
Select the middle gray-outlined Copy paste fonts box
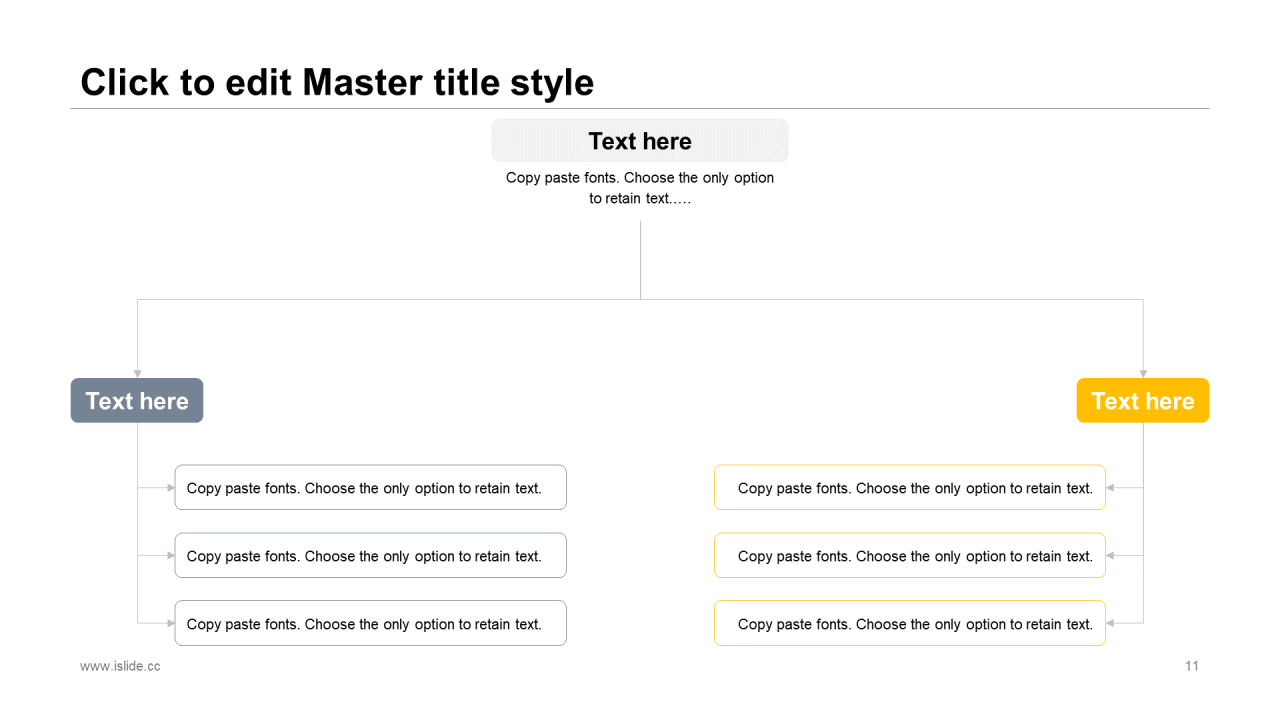[x=371, y=556]
